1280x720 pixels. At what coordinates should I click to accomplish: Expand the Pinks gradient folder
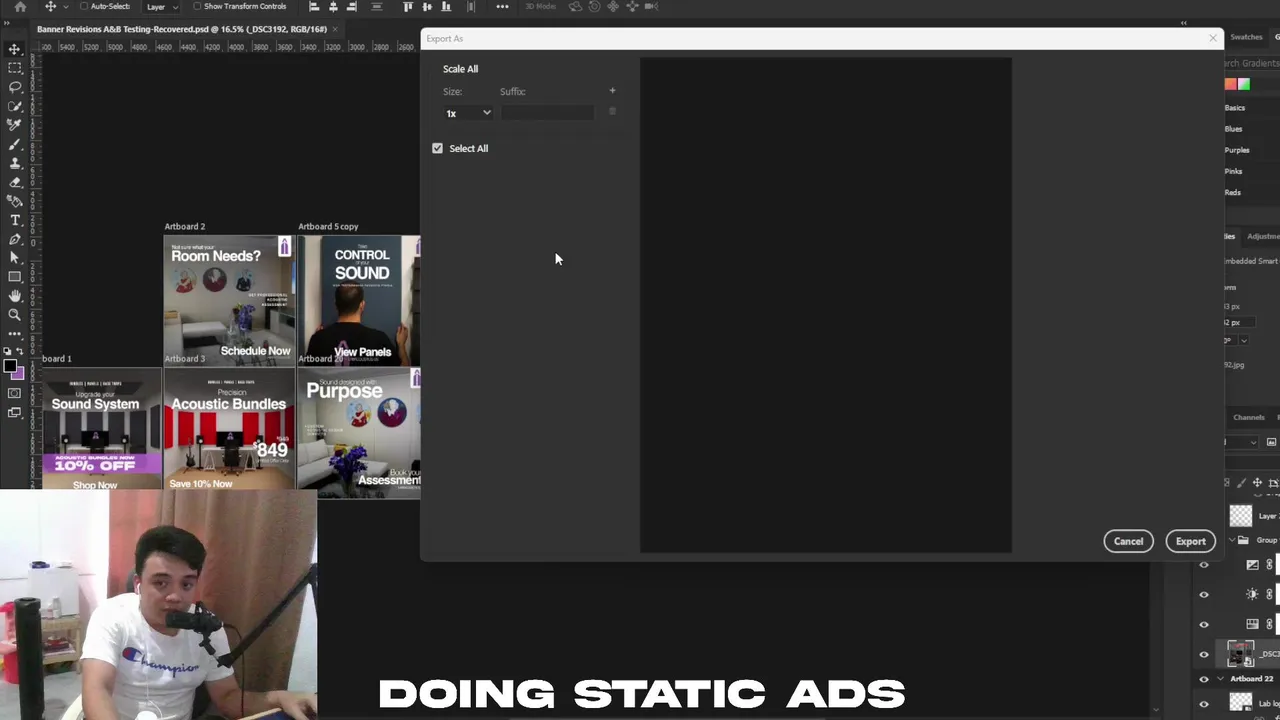coord(1233,171)
